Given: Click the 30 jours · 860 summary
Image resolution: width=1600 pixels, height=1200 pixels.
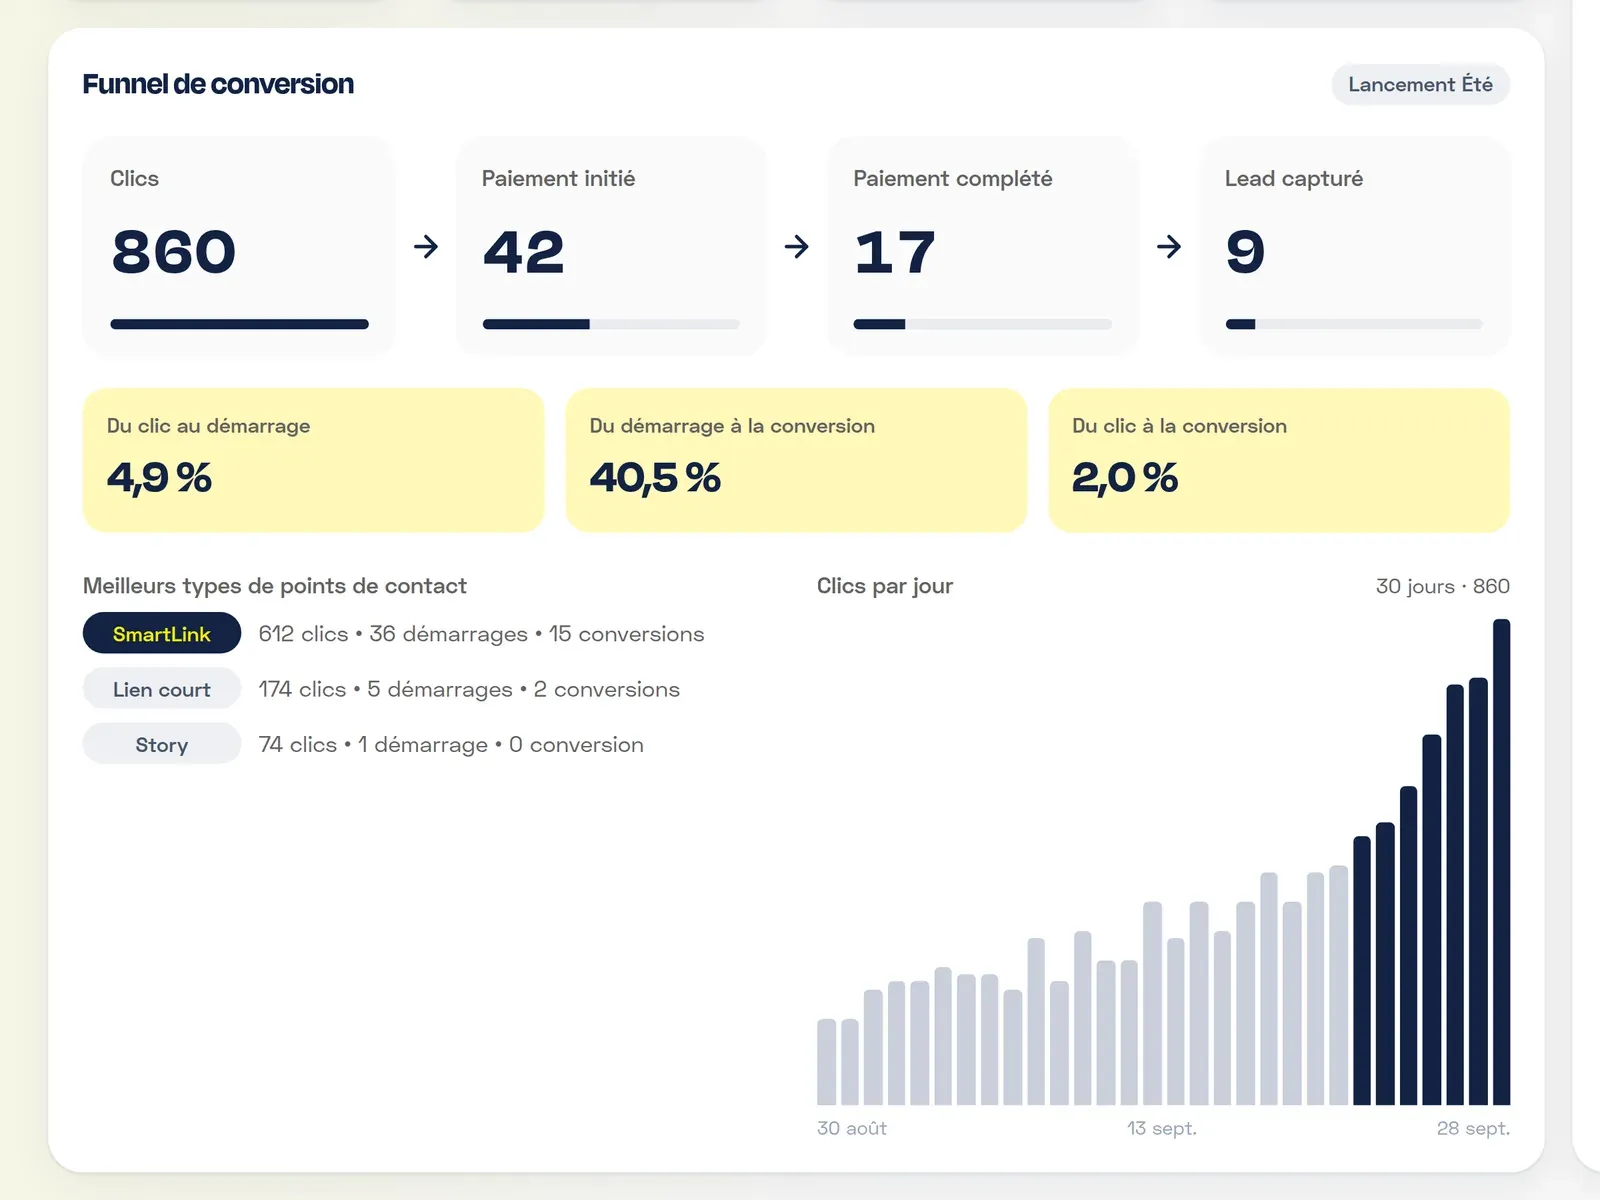Looking at the screenshot, I should (x=1443, y=586).
